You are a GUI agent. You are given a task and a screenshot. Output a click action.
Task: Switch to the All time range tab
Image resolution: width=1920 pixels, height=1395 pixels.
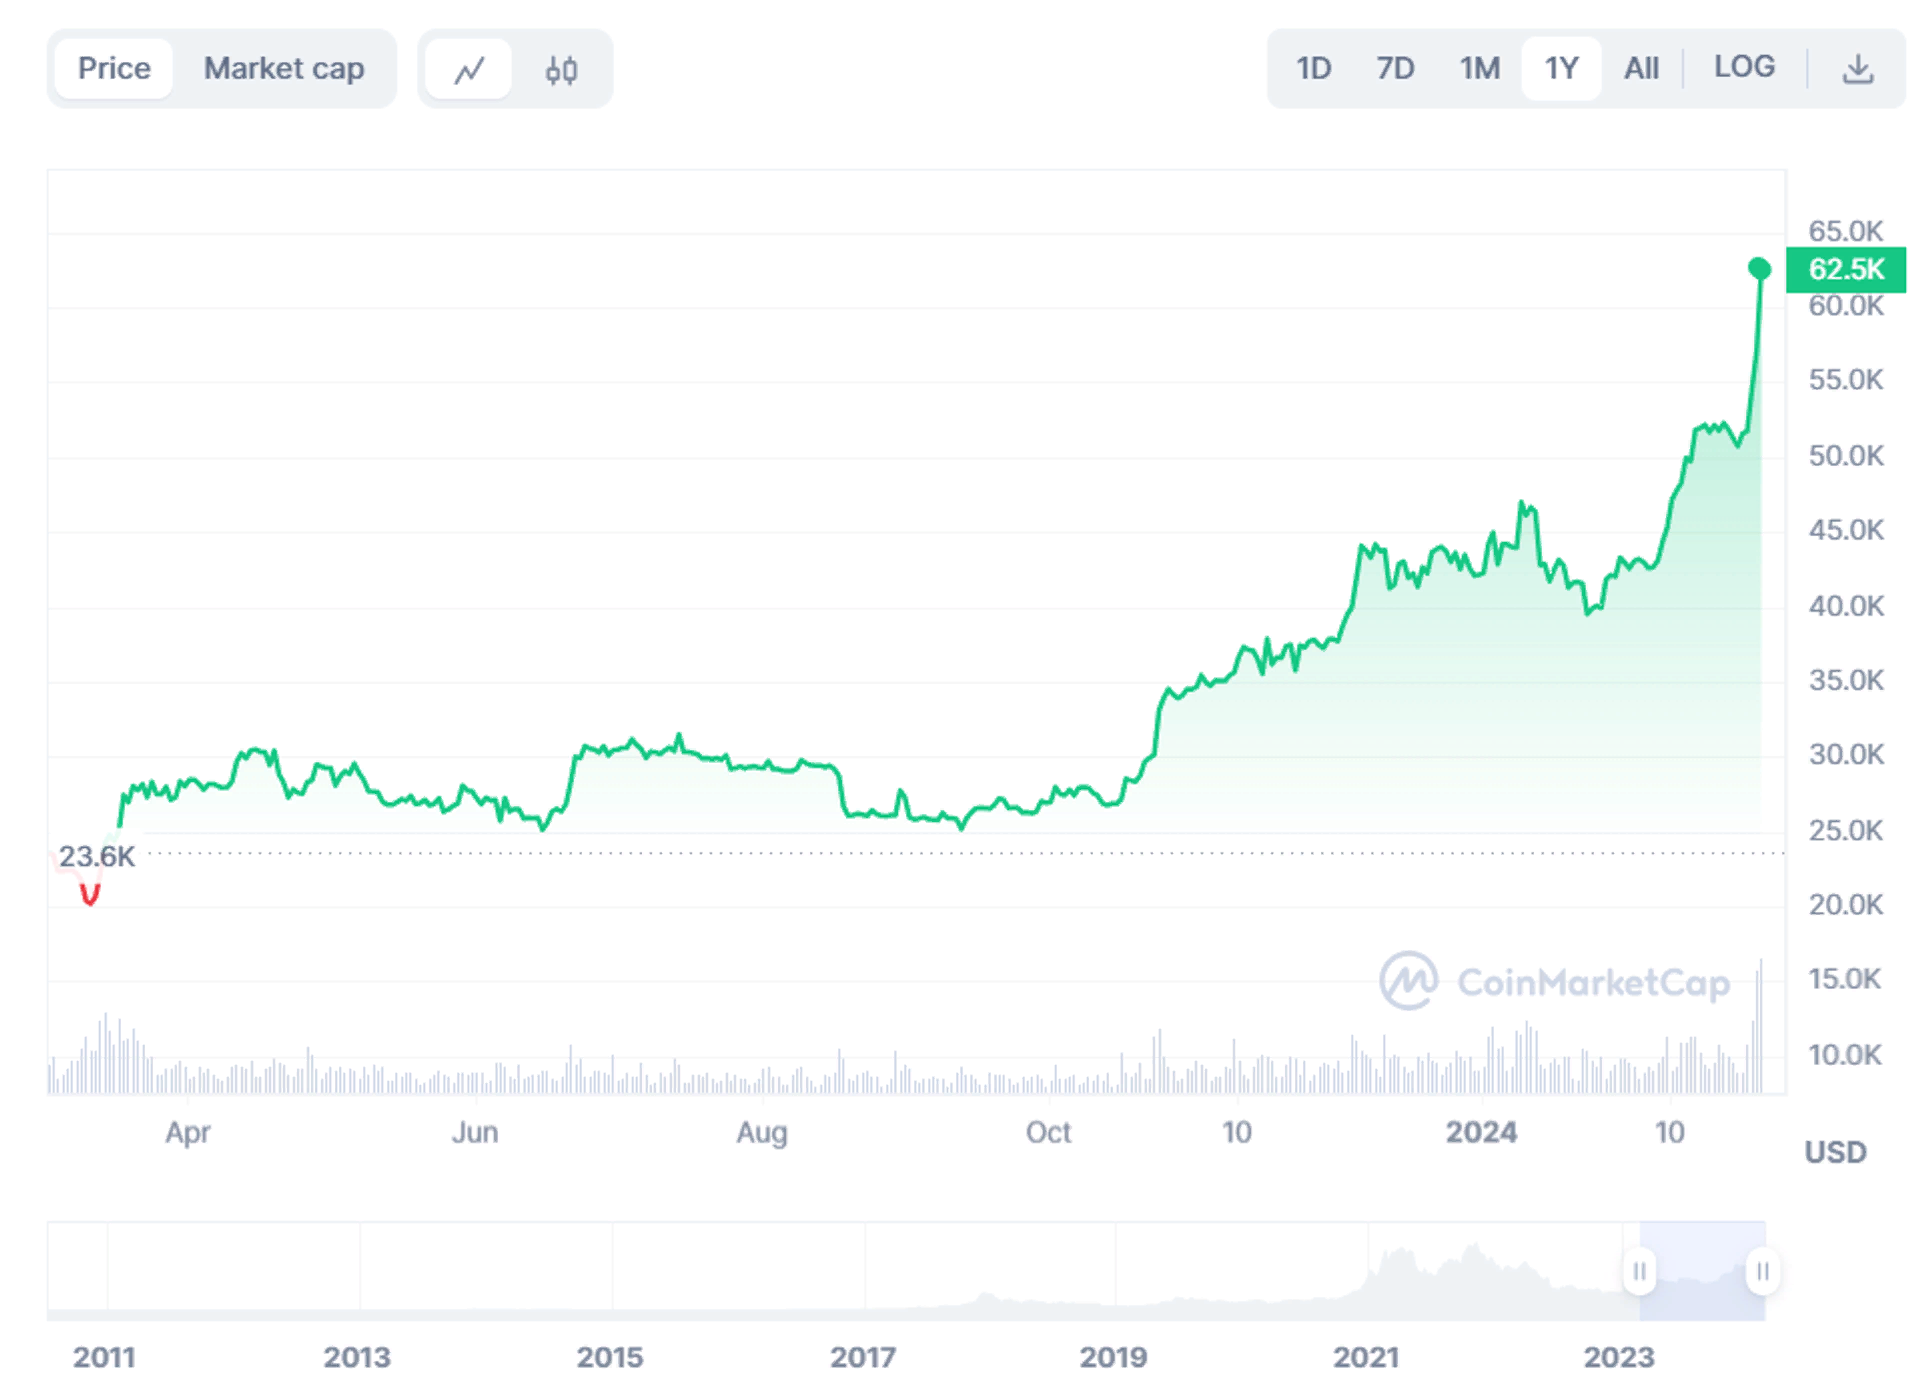coord(1640,67)
